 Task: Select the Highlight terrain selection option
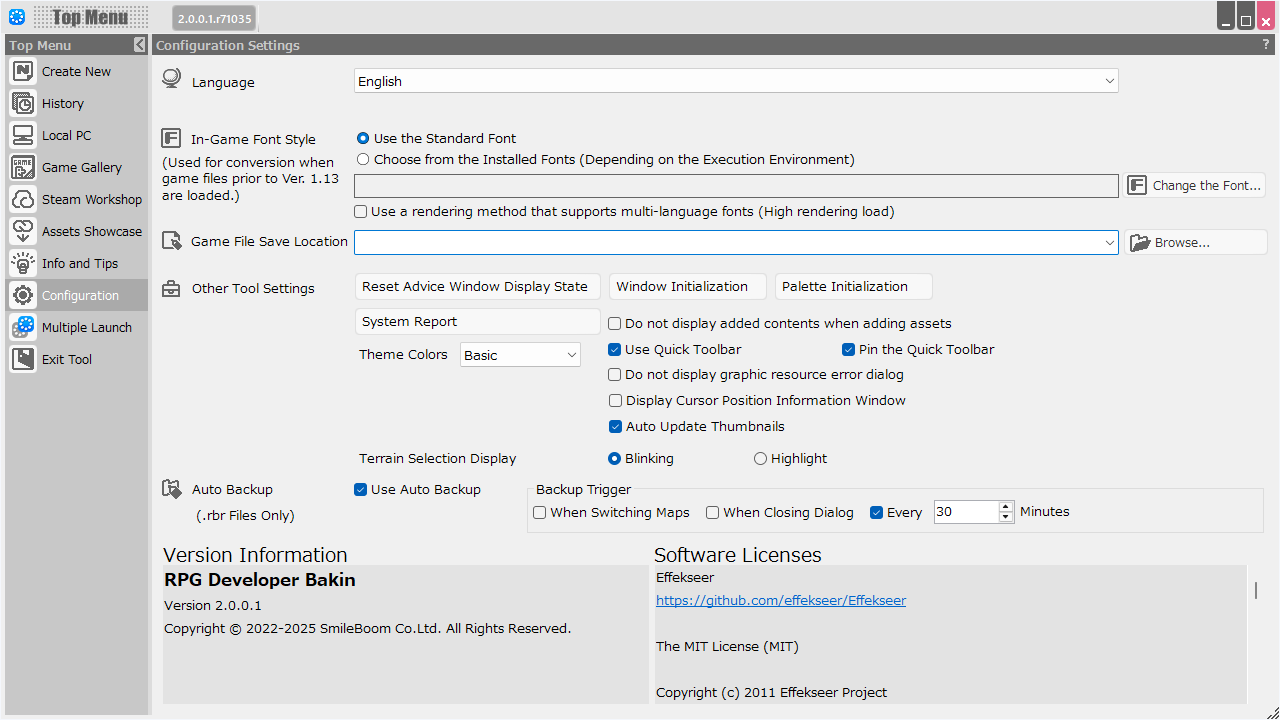[x=760, y=459]
